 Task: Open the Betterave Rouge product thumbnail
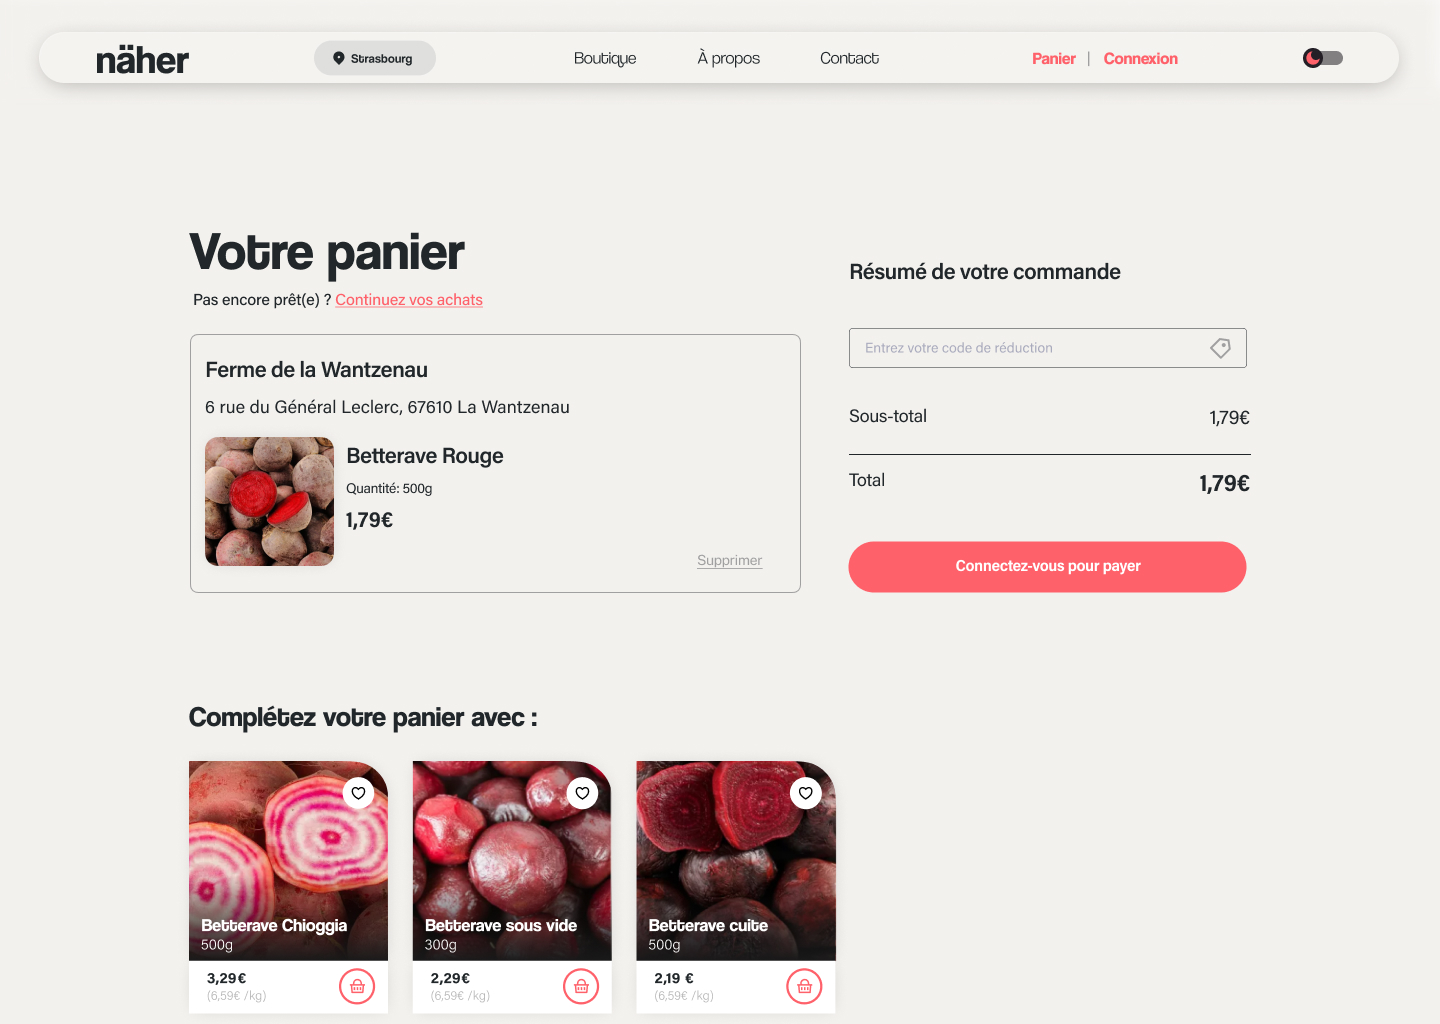pos(270,501)
